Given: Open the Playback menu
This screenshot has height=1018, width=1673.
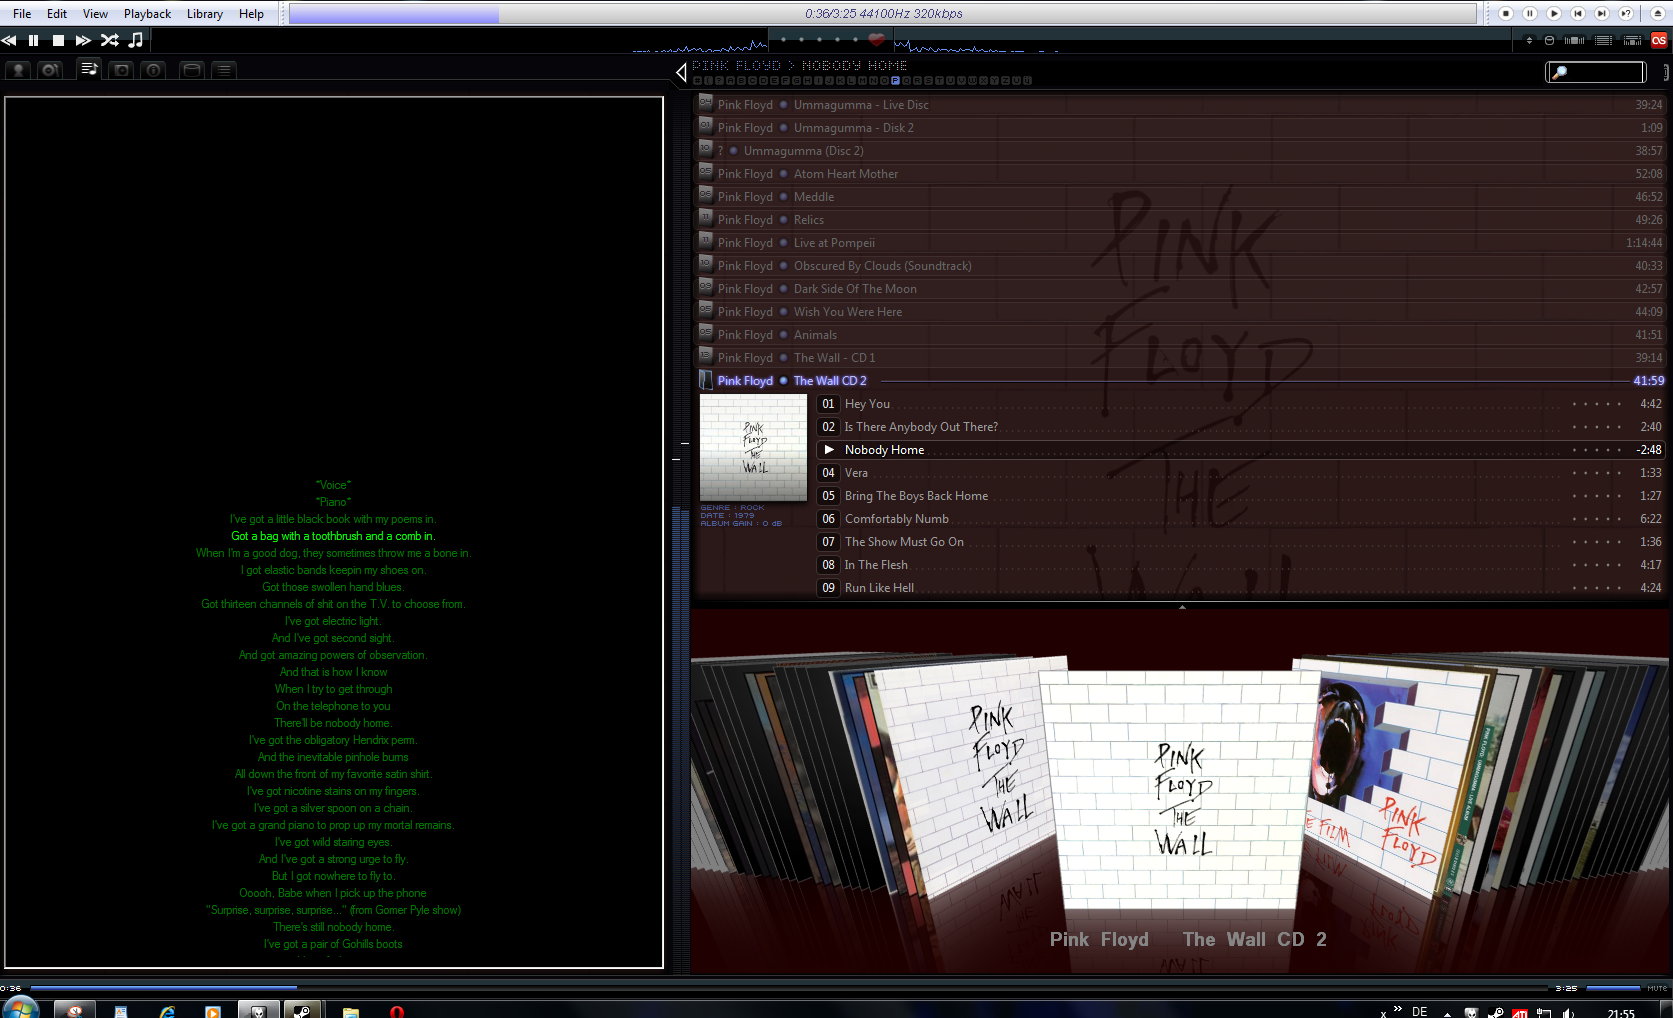Looking at the screenshot, I should [x=147, y=13].
